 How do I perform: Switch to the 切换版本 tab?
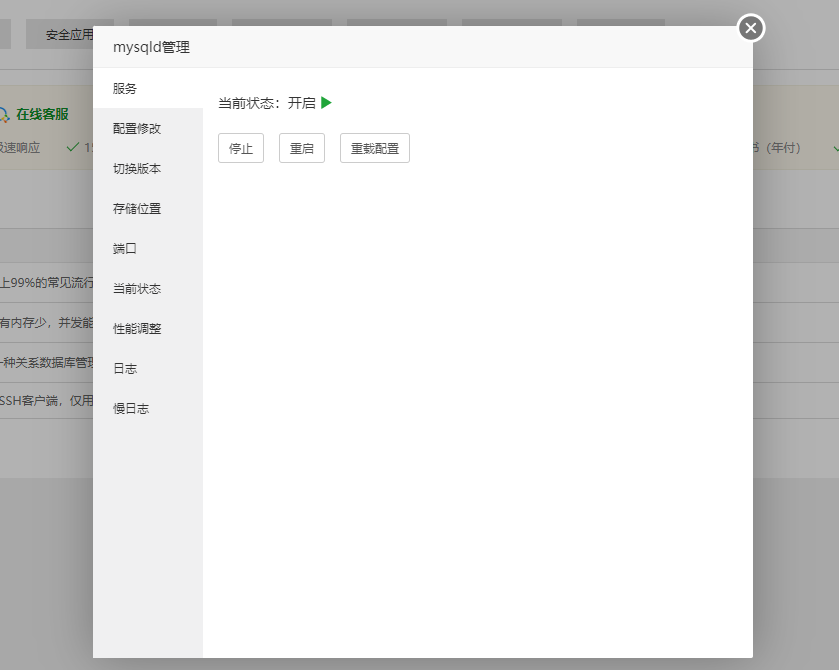pos(148,169)
